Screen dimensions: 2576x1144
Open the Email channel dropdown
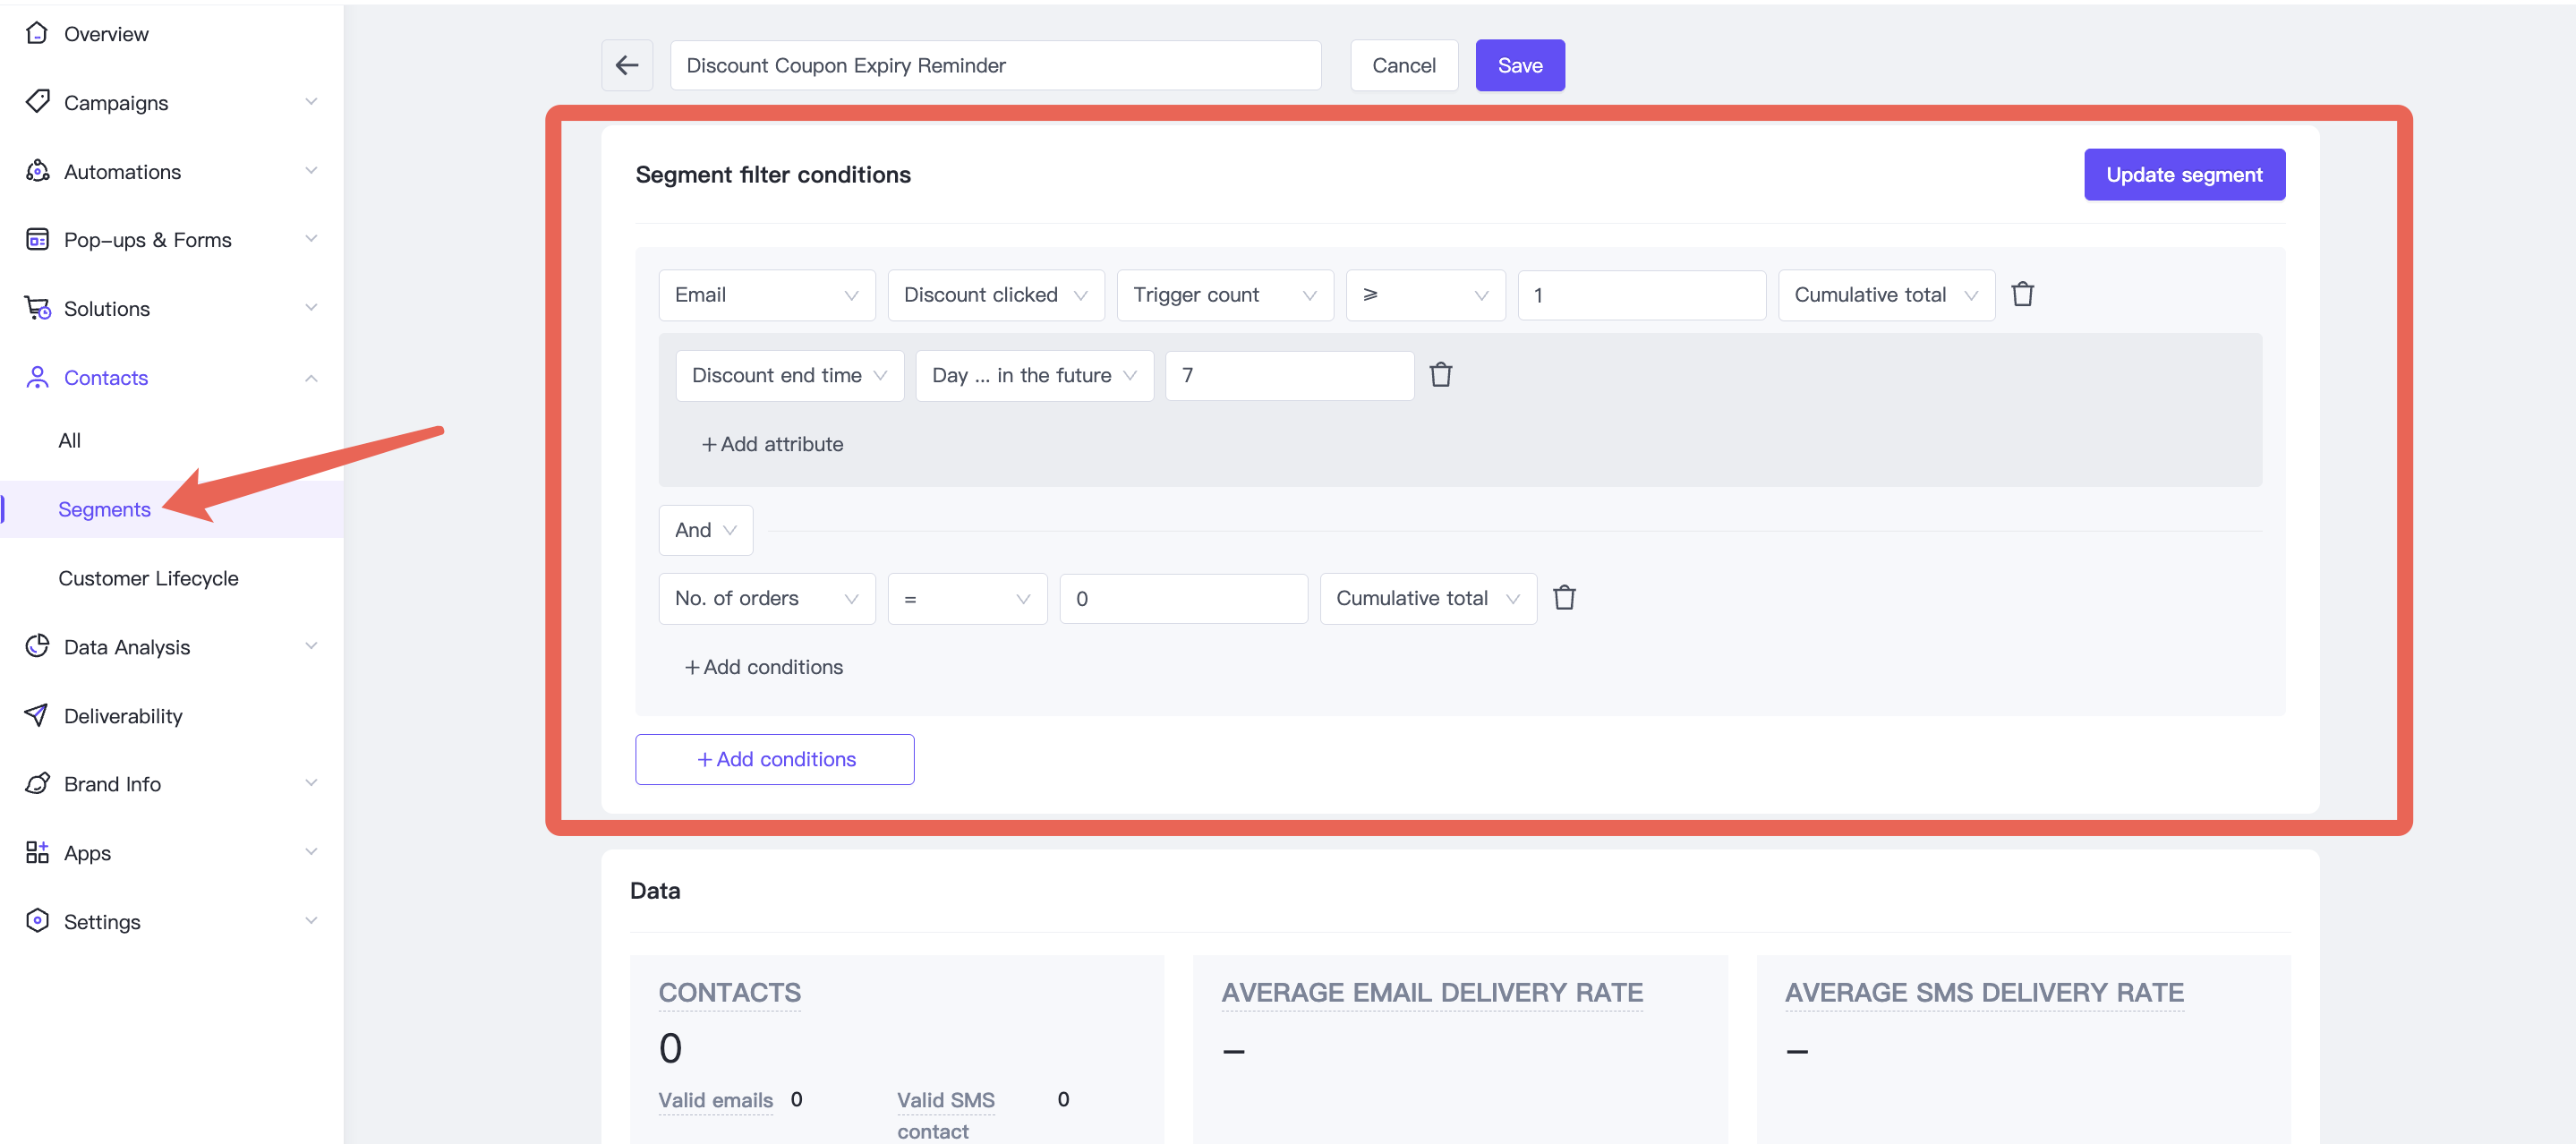(766, 295)
